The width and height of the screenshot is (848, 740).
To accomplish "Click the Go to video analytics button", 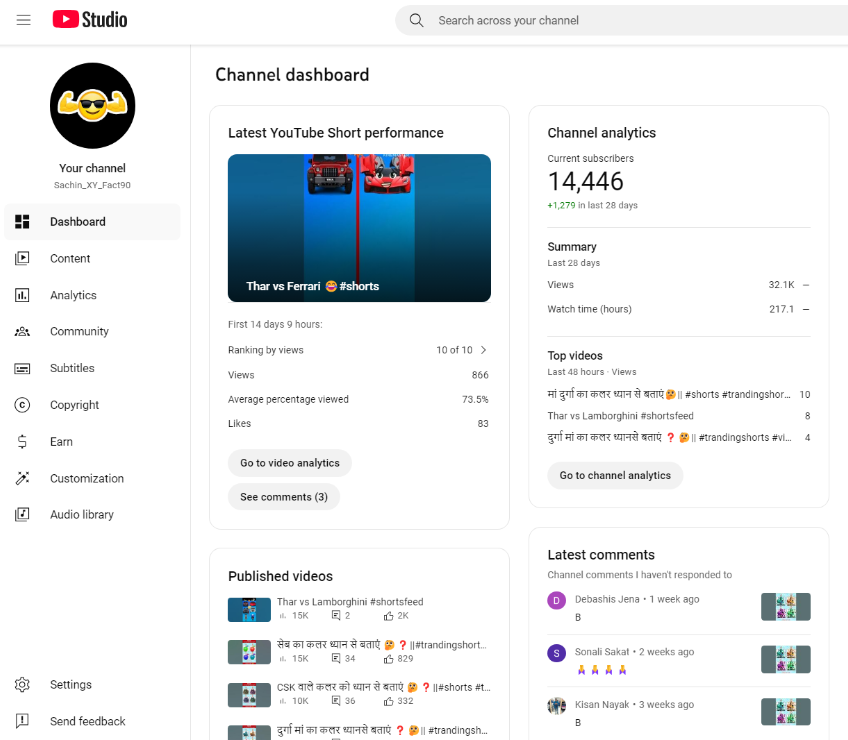I will 290,463.
